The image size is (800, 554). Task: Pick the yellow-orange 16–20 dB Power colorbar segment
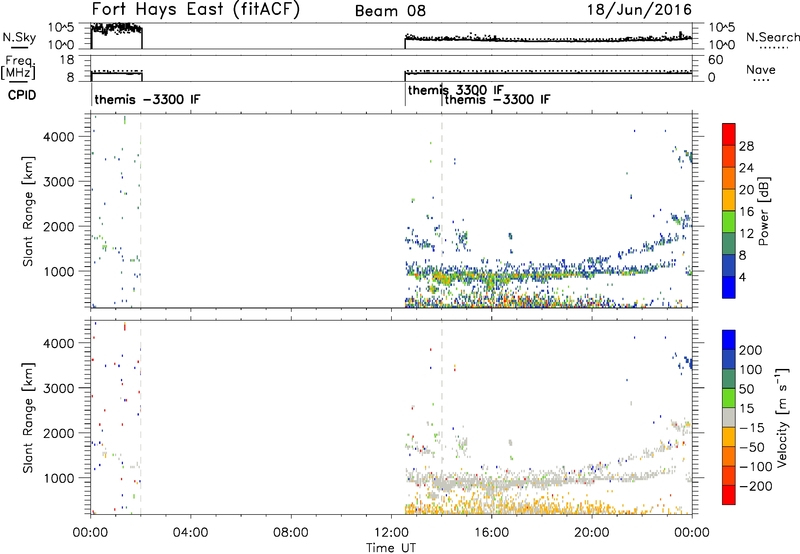[729, 200]
